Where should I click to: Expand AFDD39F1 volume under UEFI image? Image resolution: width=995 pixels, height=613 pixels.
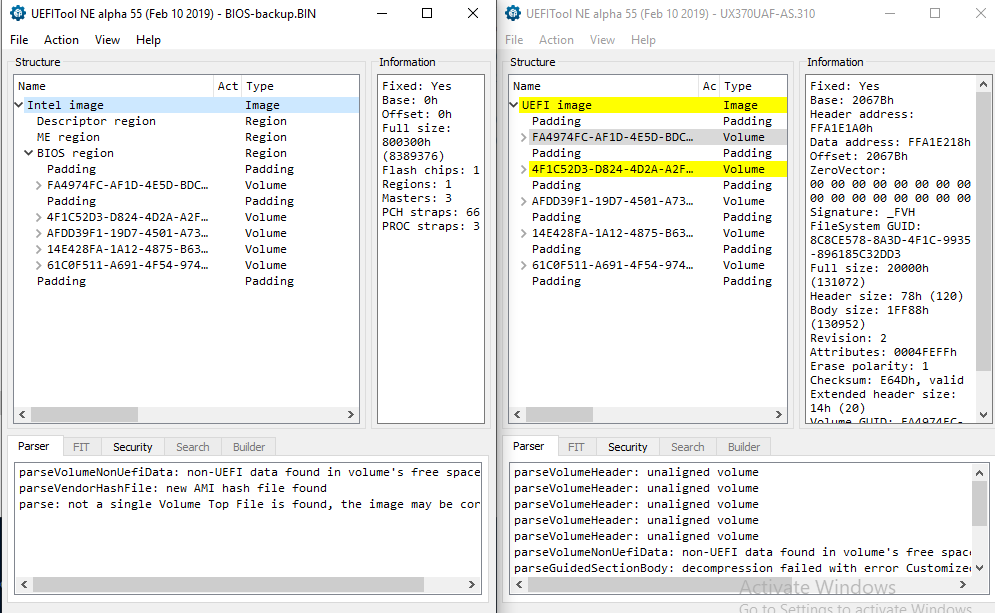[524, 201]
